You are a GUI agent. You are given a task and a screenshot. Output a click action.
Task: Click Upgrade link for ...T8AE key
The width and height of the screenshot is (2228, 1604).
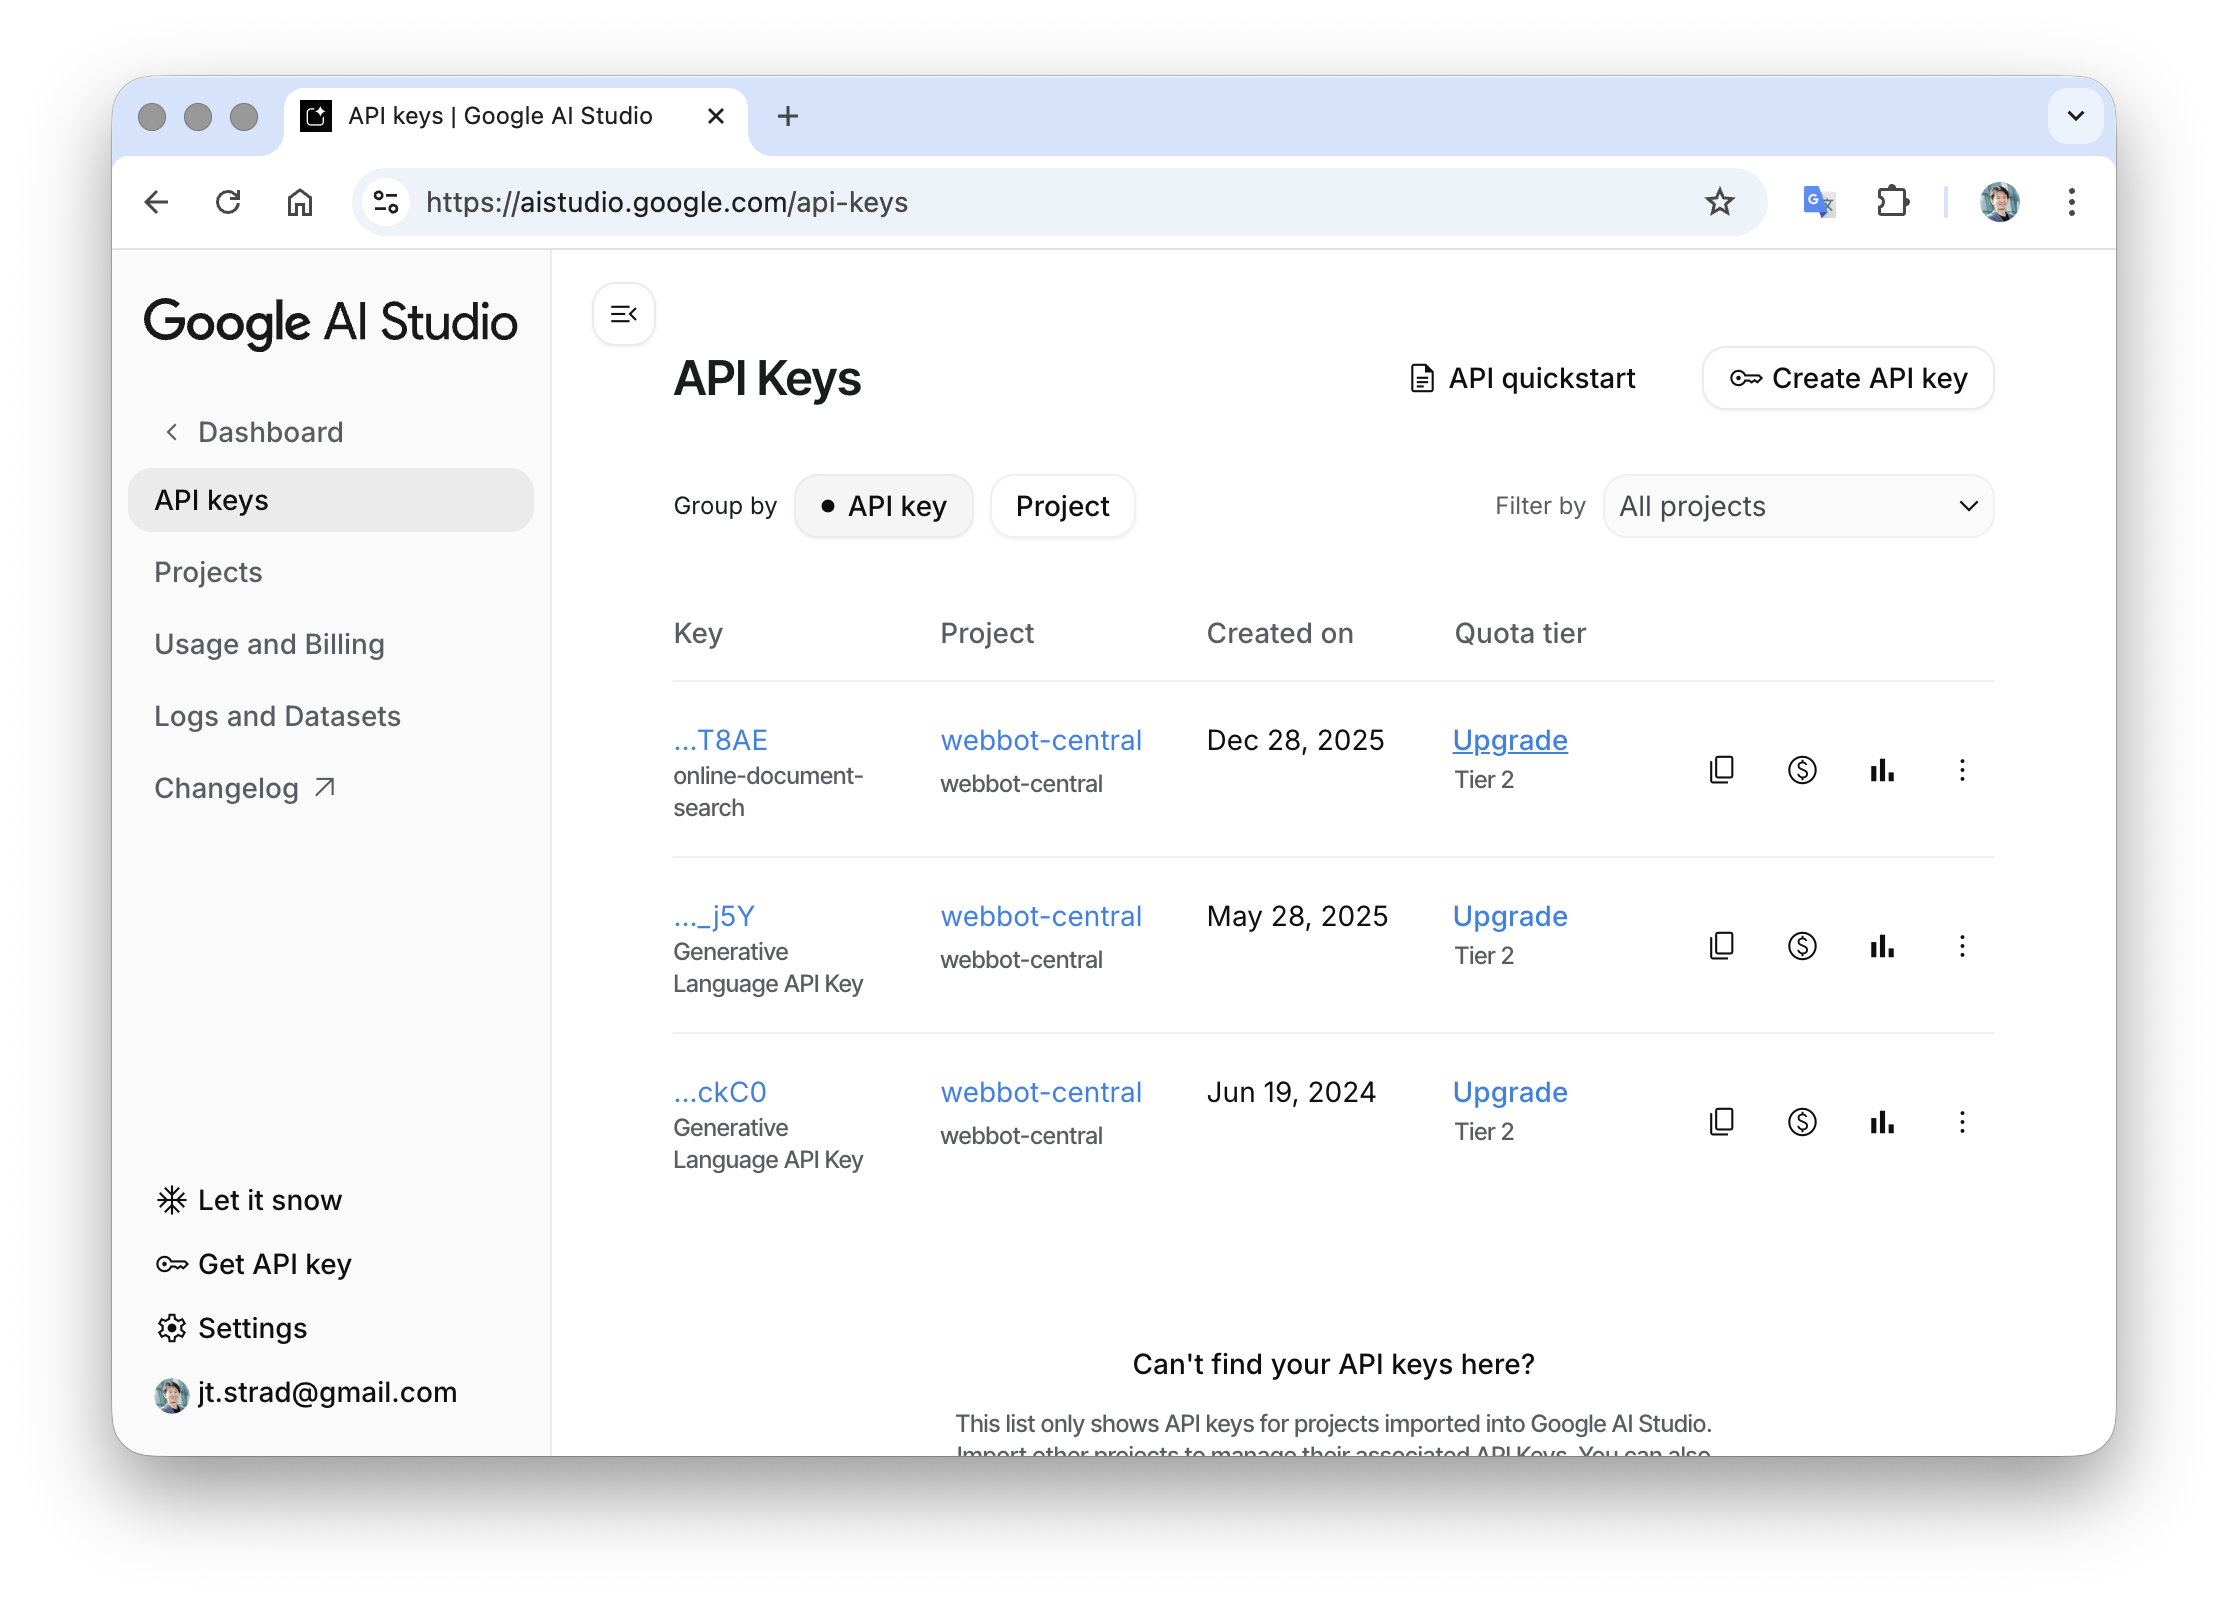tap(1509, 740)
